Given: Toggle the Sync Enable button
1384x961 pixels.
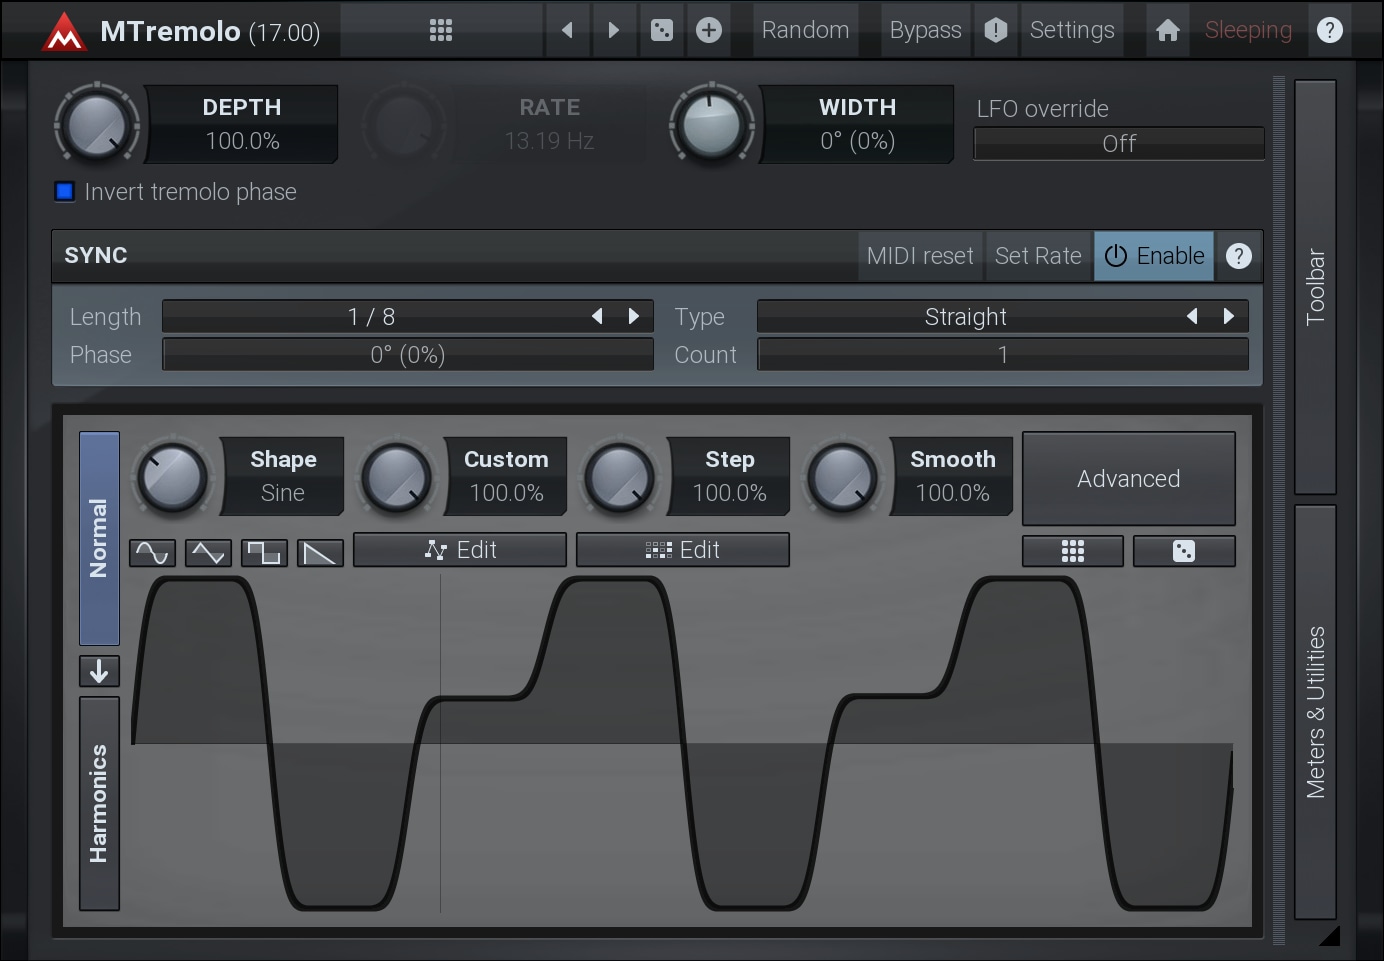Looking at the screenshot, I should pyautogui.click(x=1154, y=256).
